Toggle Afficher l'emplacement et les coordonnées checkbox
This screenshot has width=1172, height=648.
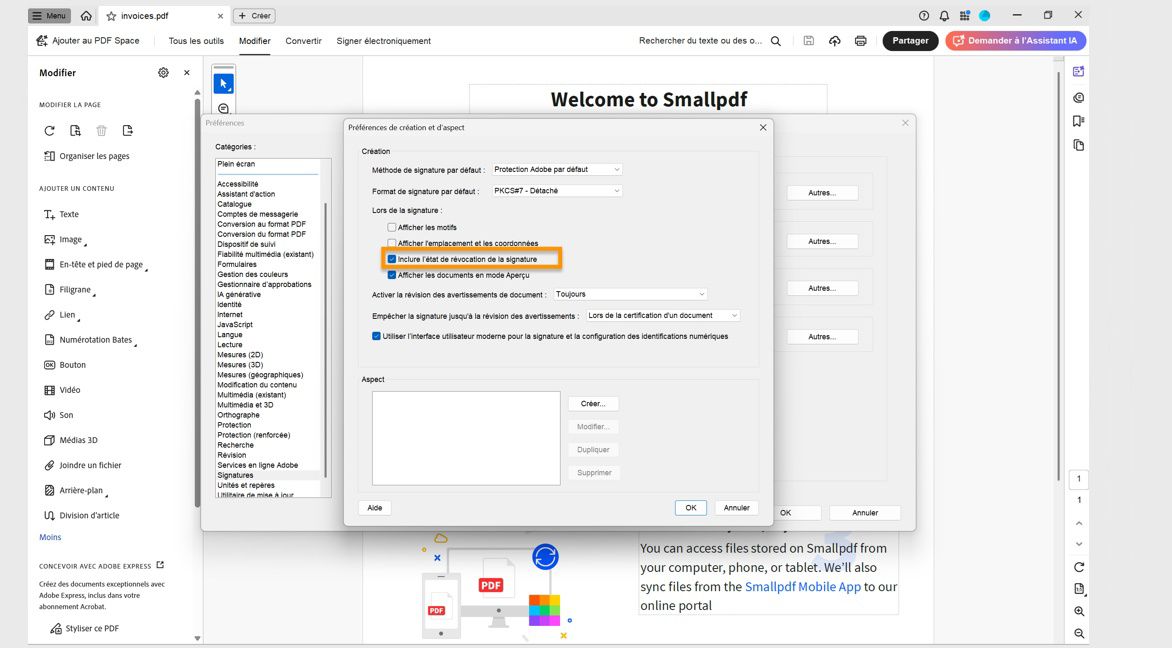392,243
